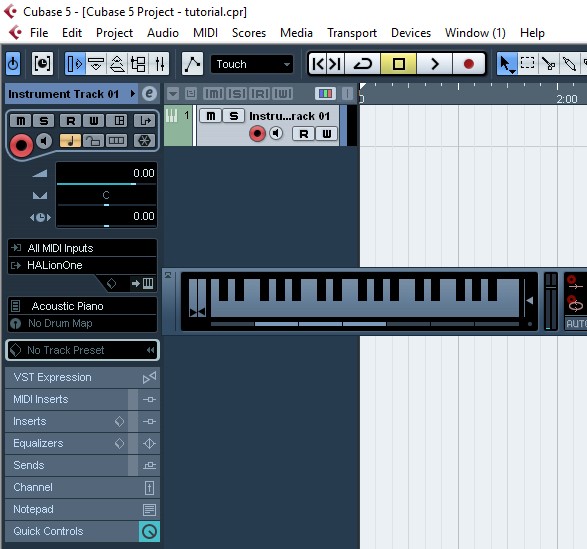Open No Track Preset field
587x549 pixels.
(x=83, y=350)
